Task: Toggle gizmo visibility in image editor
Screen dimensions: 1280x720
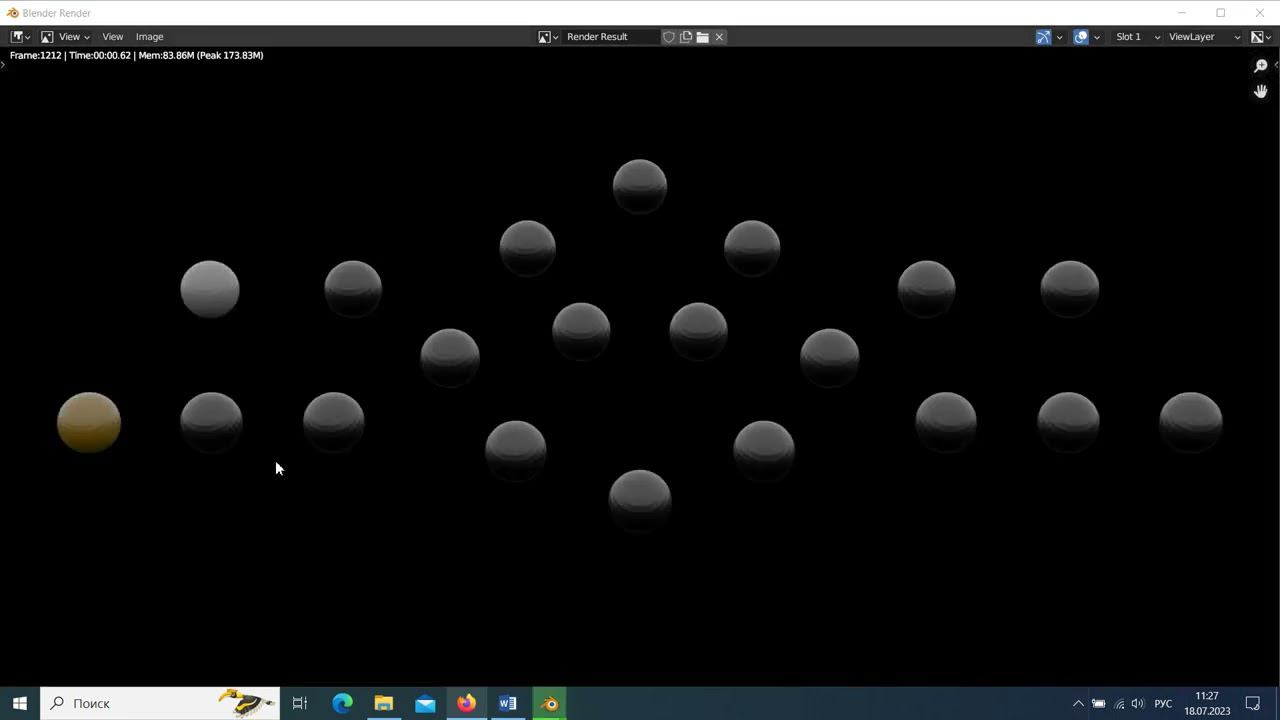Action: (x=1043, y=37)
